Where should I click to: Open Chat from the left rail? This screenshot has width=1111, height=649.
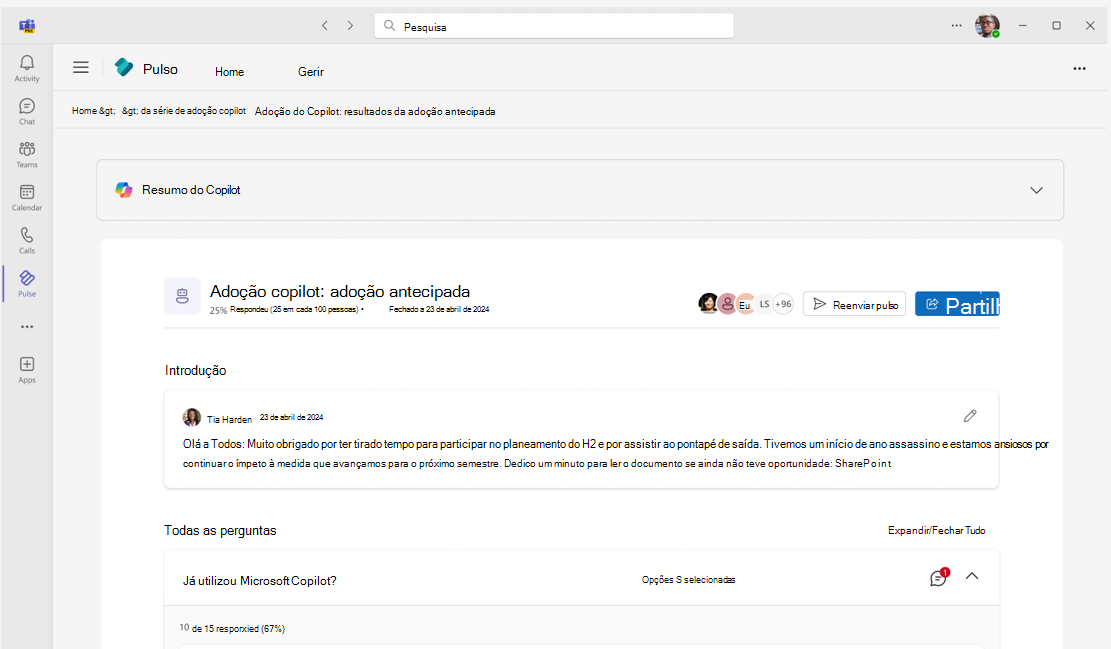pos(27,111)
